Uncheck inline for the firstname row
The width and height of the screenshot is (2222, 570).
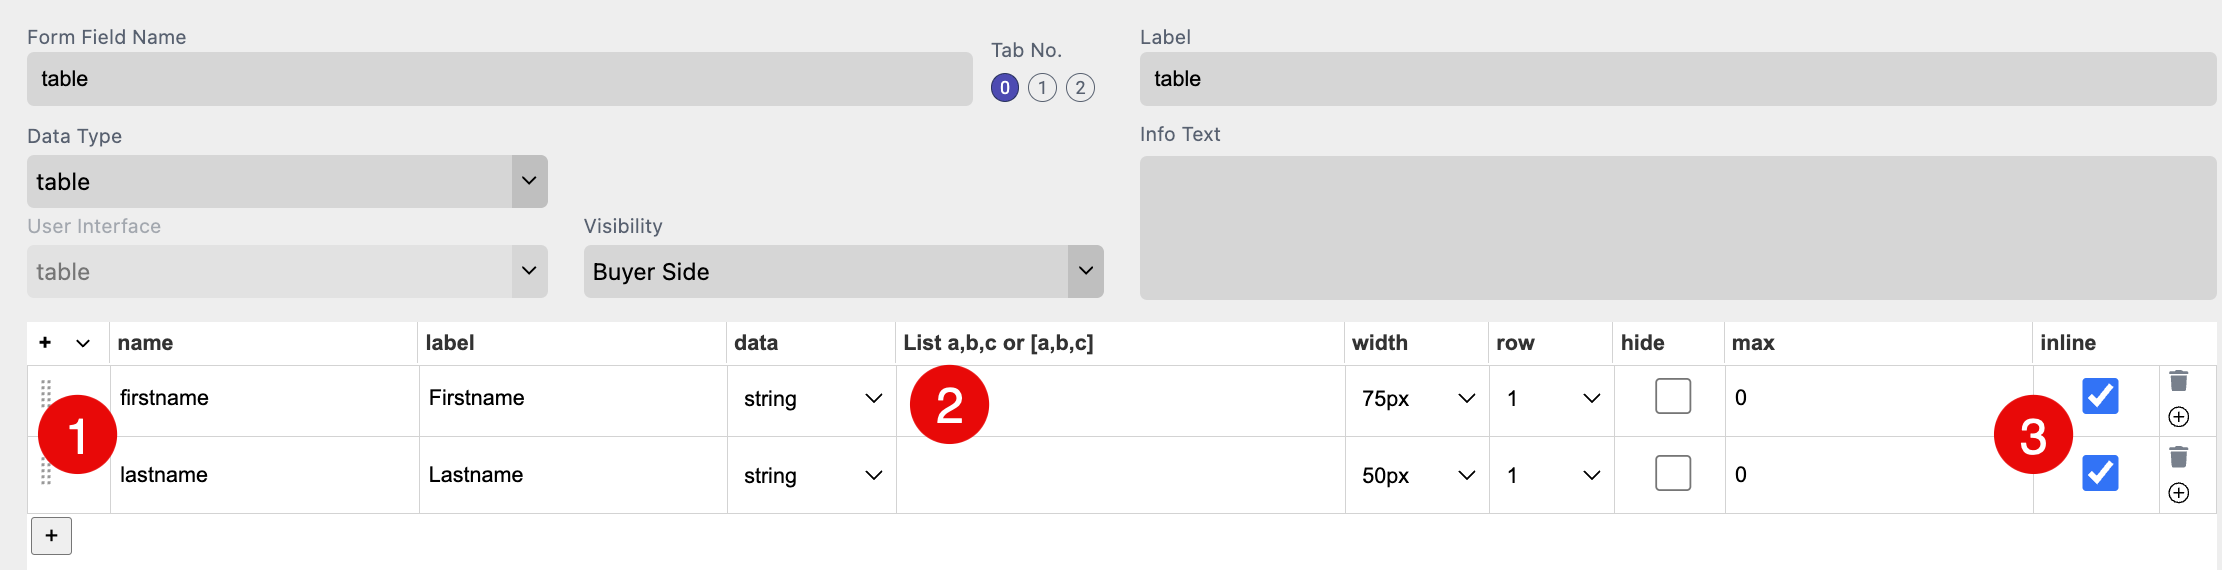click(x=2100, y=396)
